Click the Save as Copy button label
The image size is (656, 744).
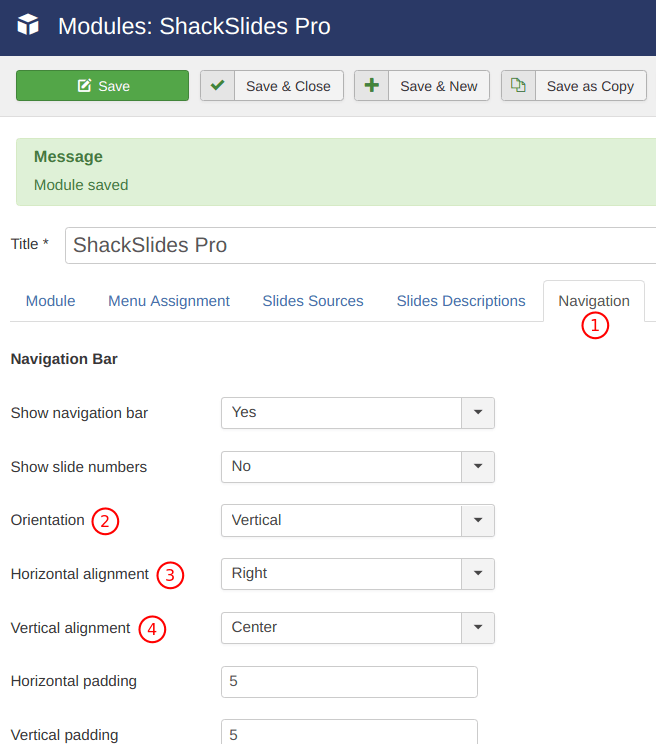click(x=591, y=86)
